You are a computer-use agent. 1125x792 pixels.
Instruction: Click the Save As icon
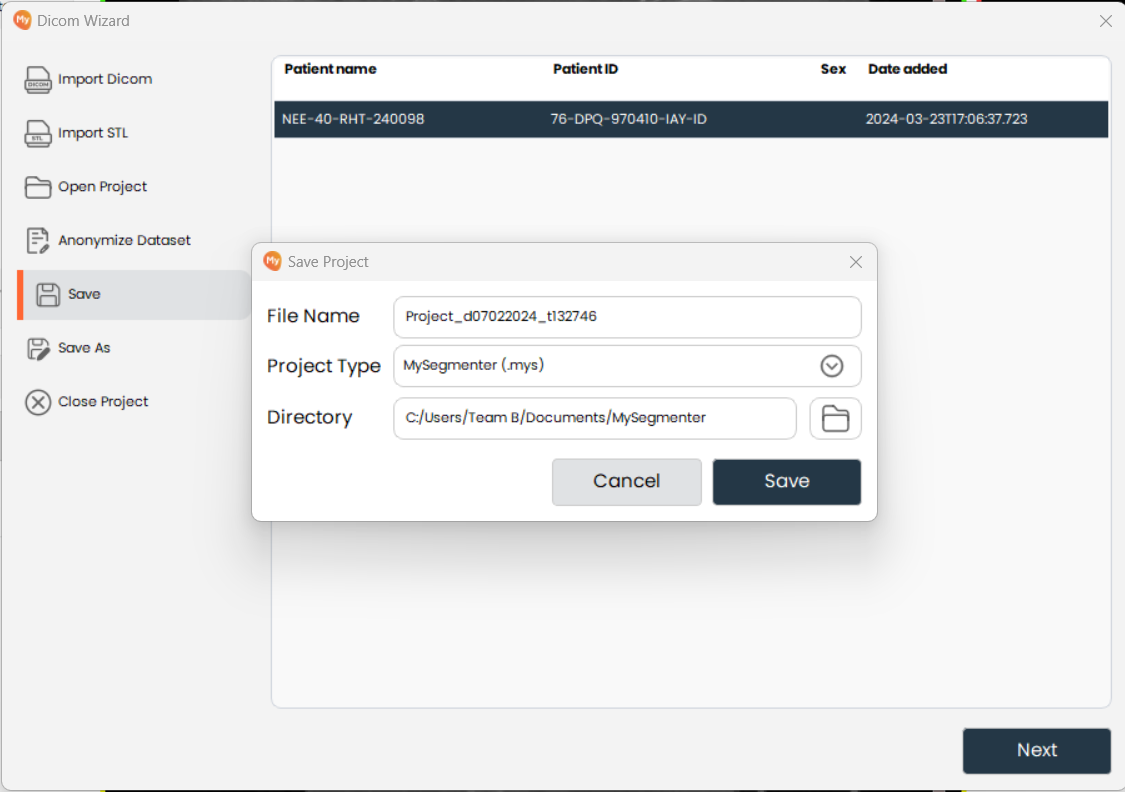[x=37, y=348]
